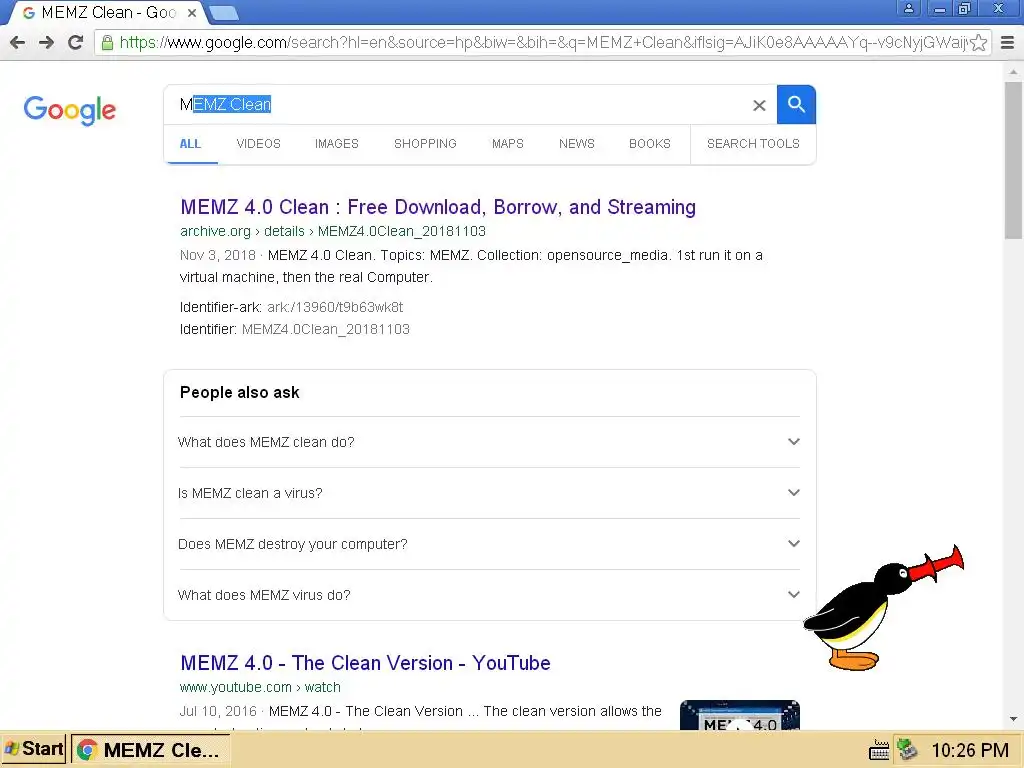Screen dimensions: 1024x768
Task: Click the 'Identifier-ark:' label
Action: pos(221,307)
